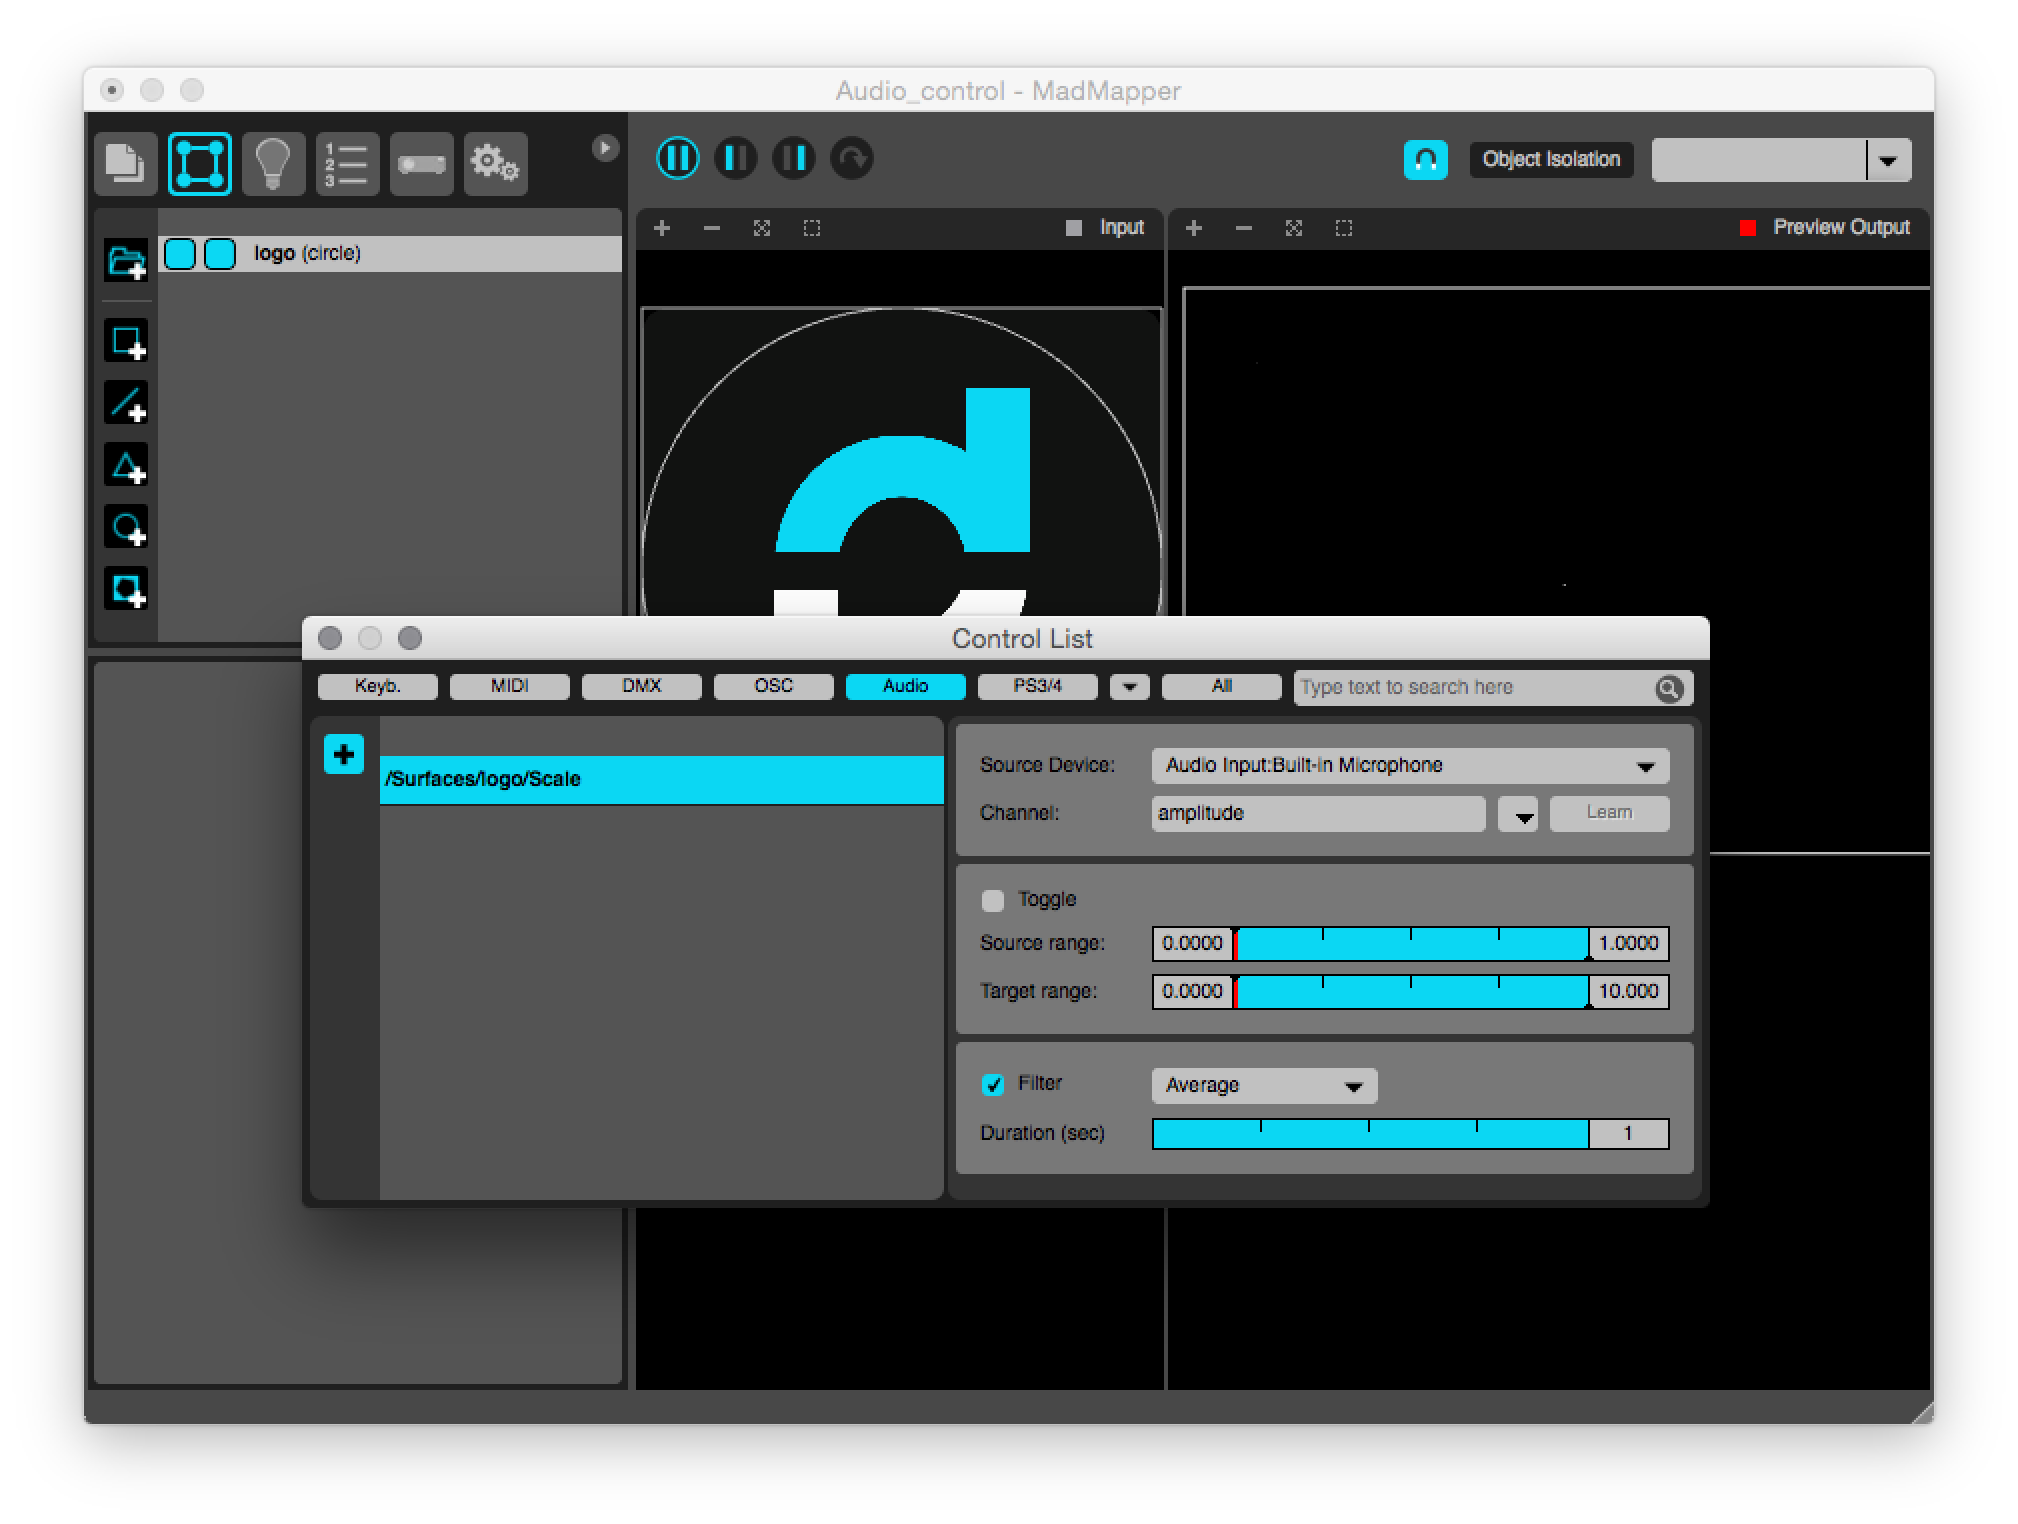Open the Scenes list tab icon

(x=347, y=163)
